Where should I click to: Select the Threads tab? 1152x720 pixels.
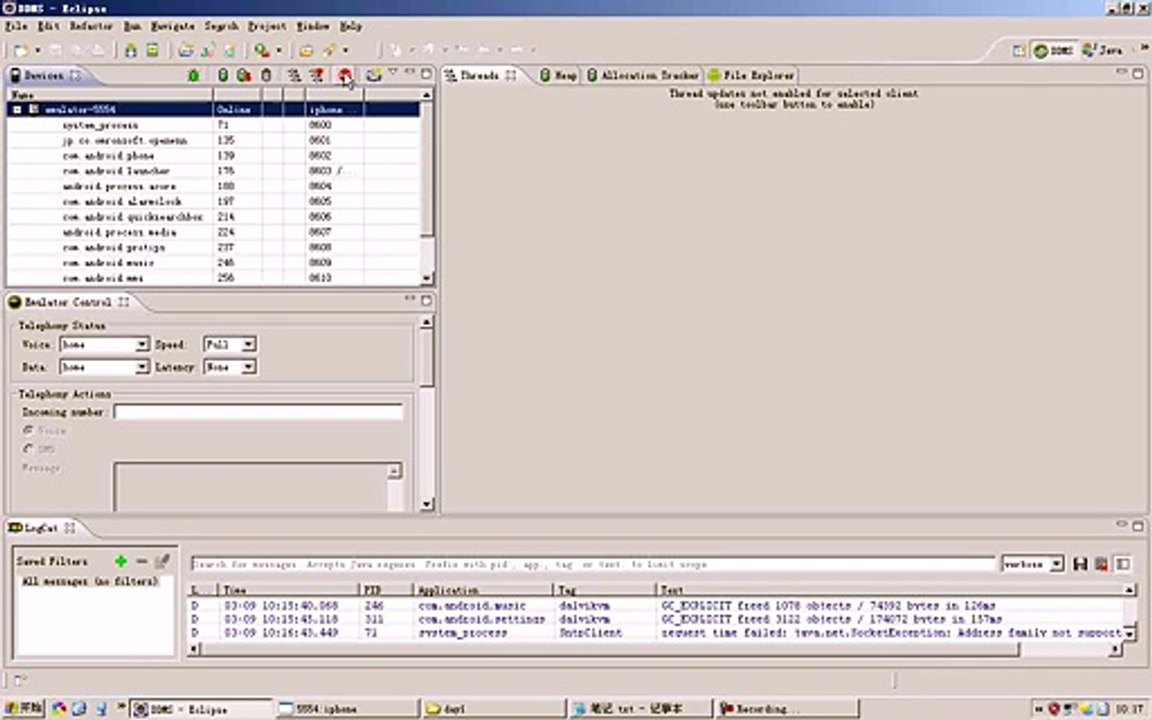480,75
